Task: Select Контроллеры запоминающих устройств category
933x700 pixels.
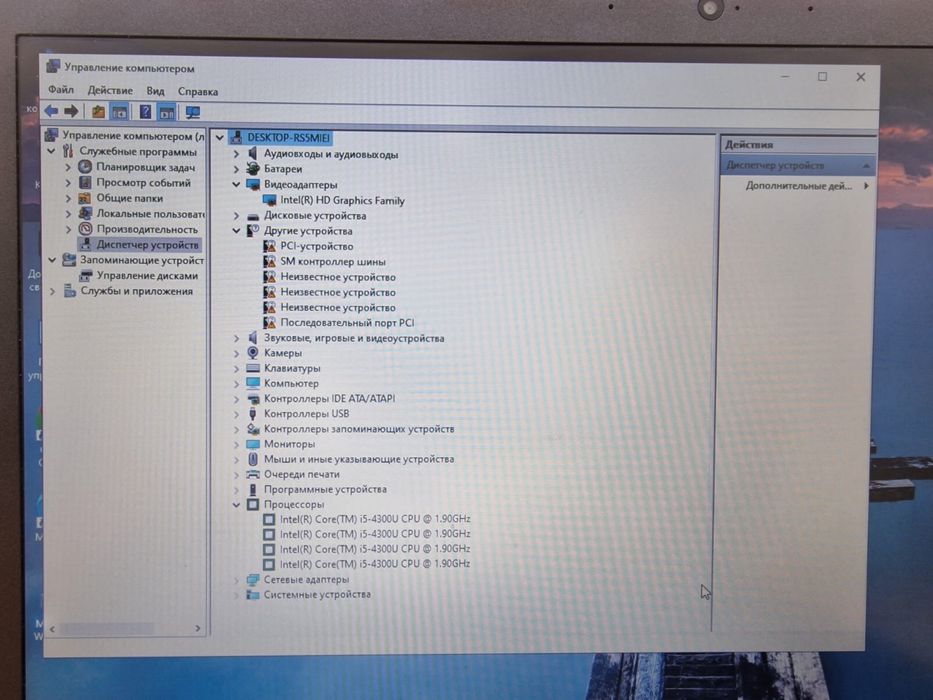Action: (x=359, y=429)
